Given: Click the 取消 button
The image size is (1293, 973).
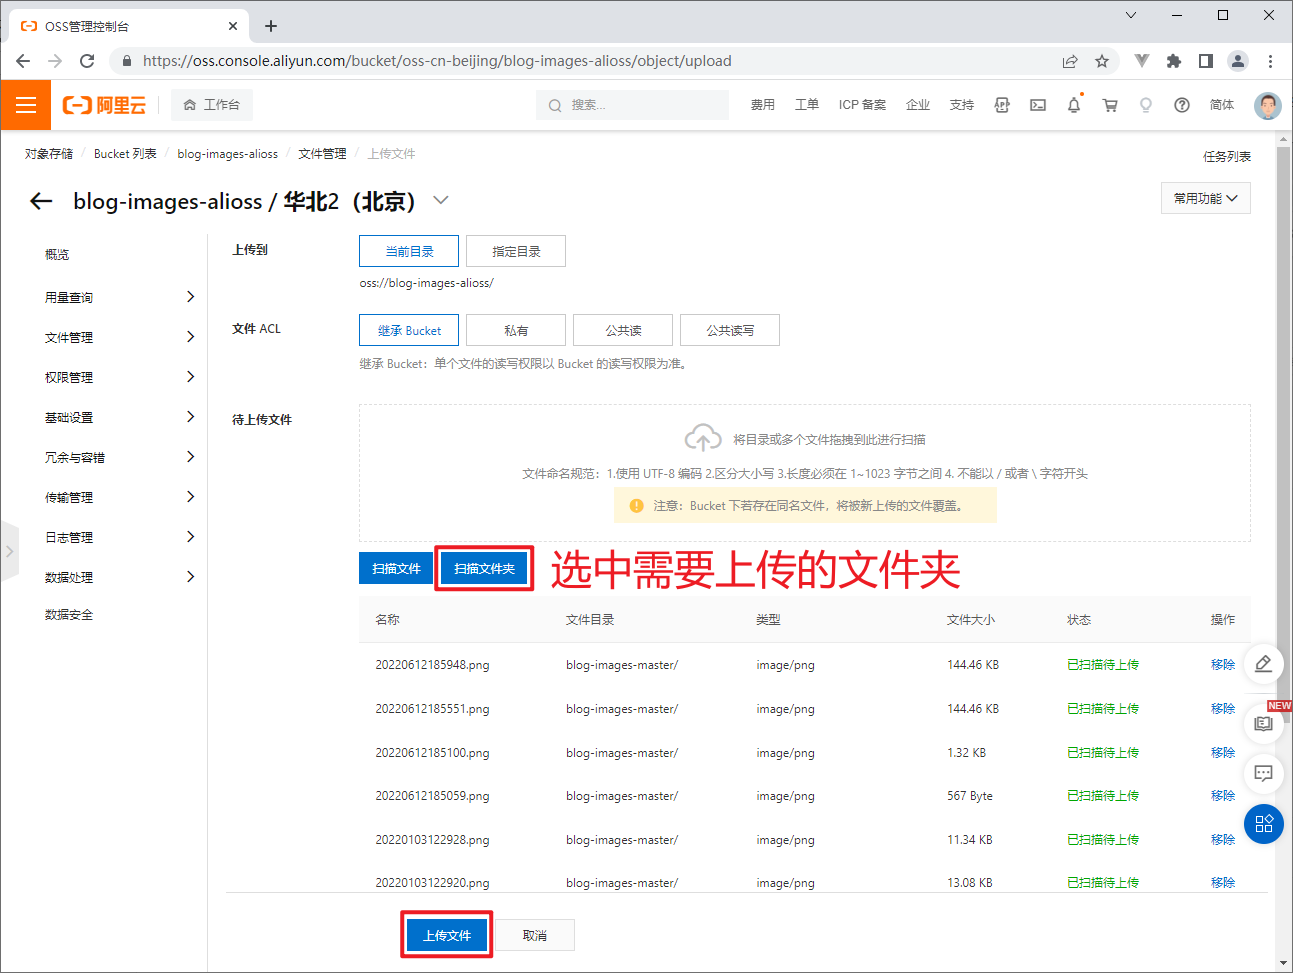Looking at the screenshot, I should tap(535, 935).
